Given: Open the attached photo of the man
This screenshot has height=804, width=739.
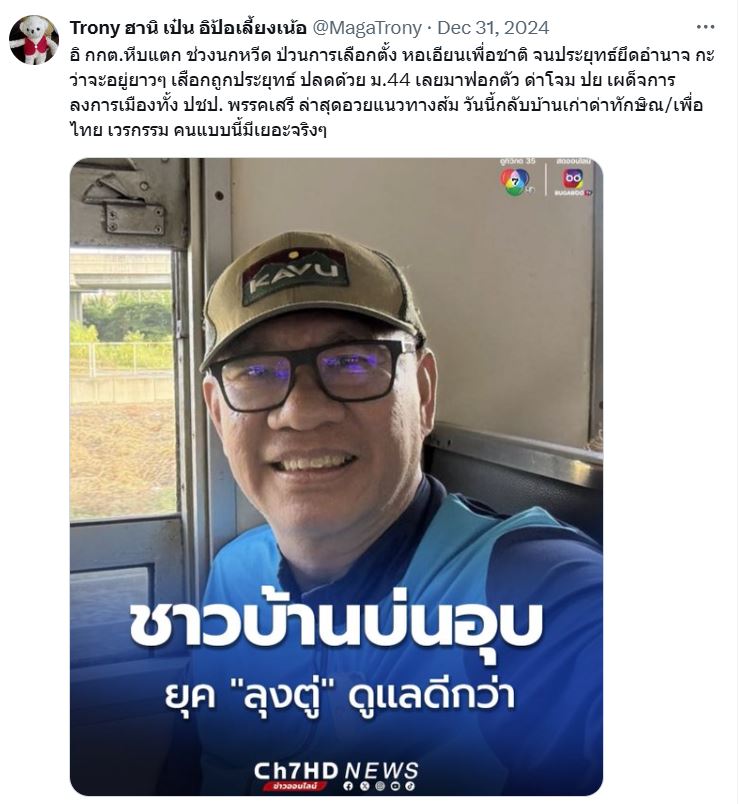Looking at the screenshot, I should pos(336,476).
